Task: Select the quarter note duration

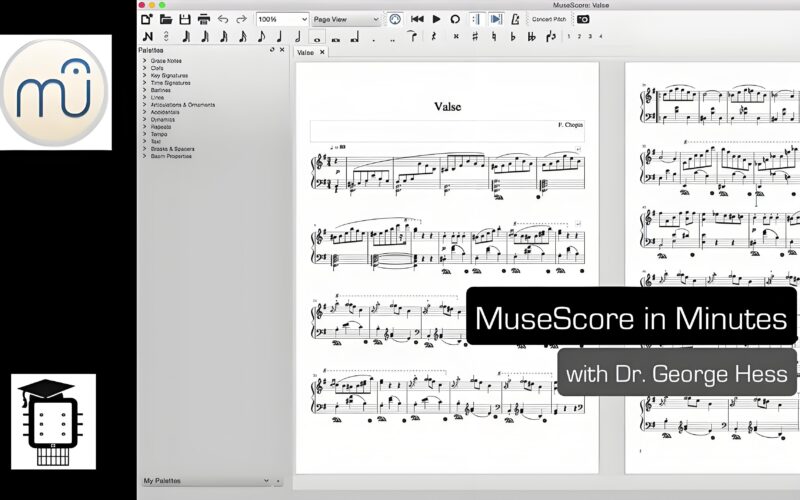Action: point(279,36)
